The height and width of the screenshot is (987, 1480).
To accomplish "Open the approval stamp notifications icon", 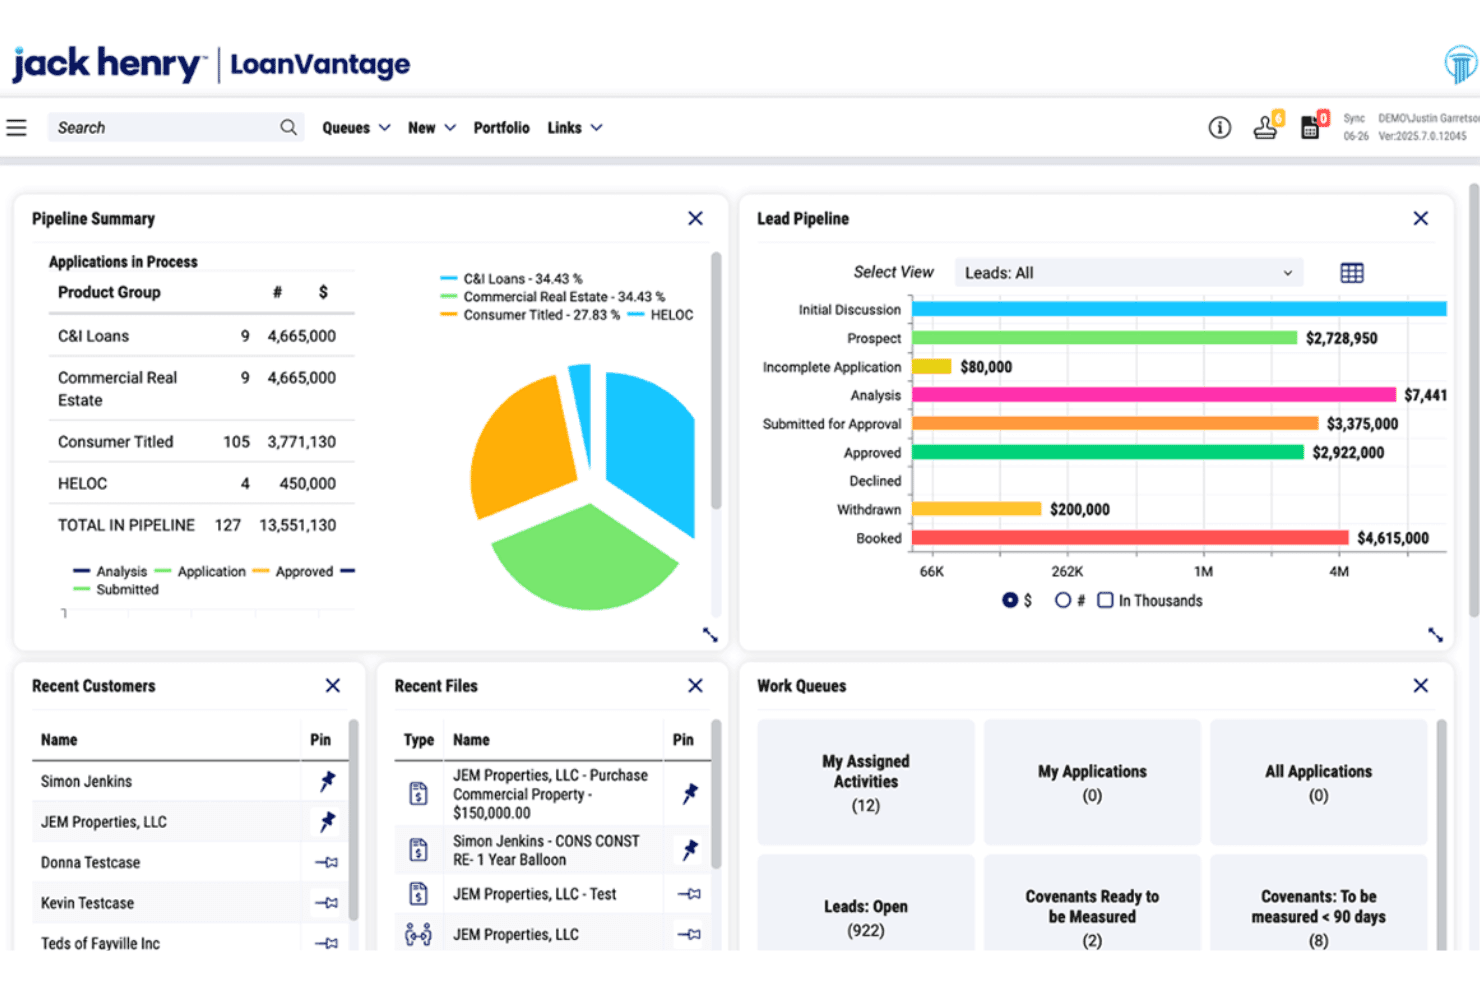I will pos(1266,127).
